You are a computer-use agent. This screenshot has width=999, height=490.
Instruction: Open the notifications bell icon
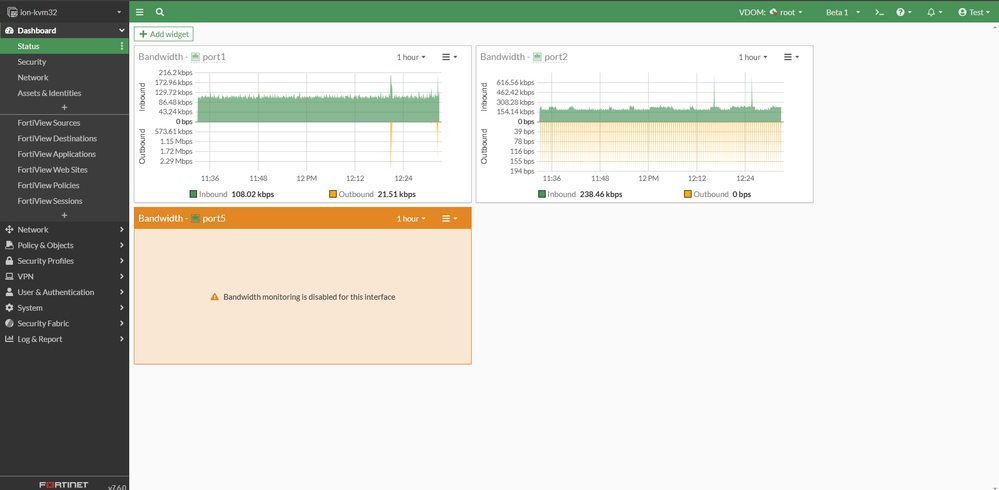934,12
